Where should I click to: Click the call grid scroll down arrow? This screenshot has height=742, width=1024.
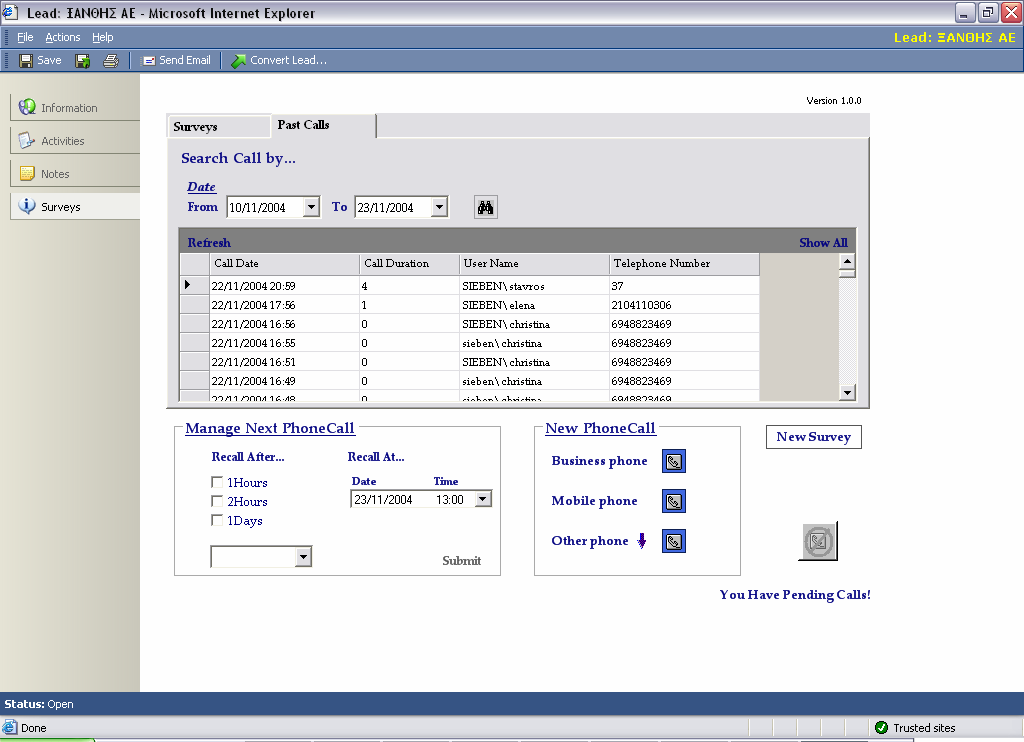coord(847,393)
